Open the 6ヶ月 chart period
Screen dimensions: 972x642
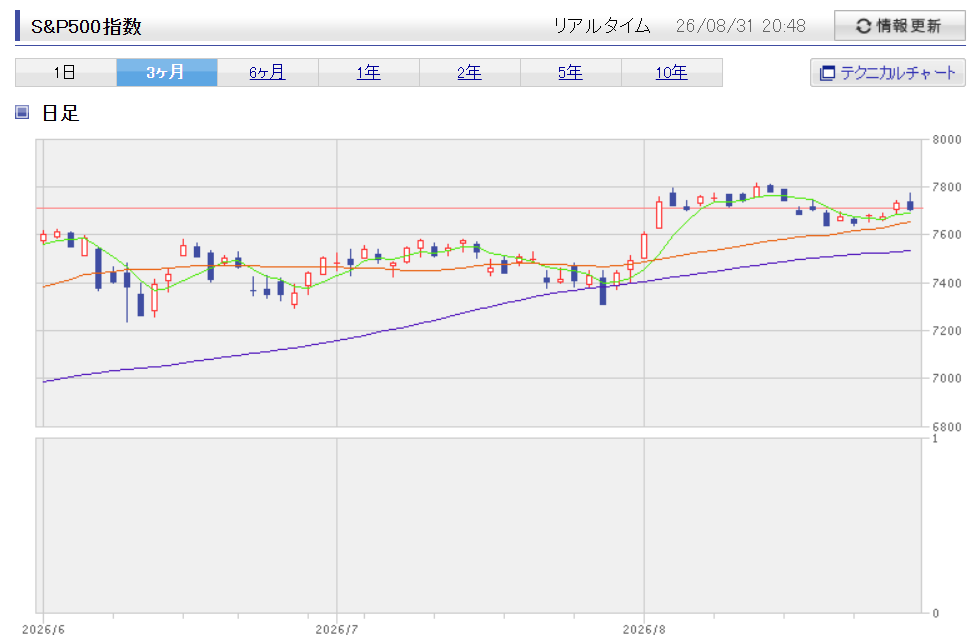[268, 73]
